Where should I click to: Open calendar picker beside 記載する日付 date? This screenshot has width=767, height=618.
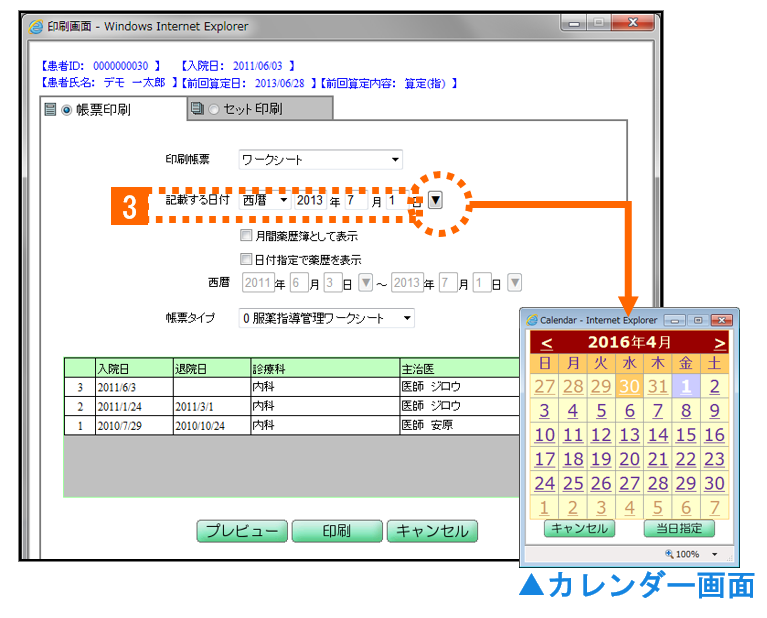[x=435, y=200]
